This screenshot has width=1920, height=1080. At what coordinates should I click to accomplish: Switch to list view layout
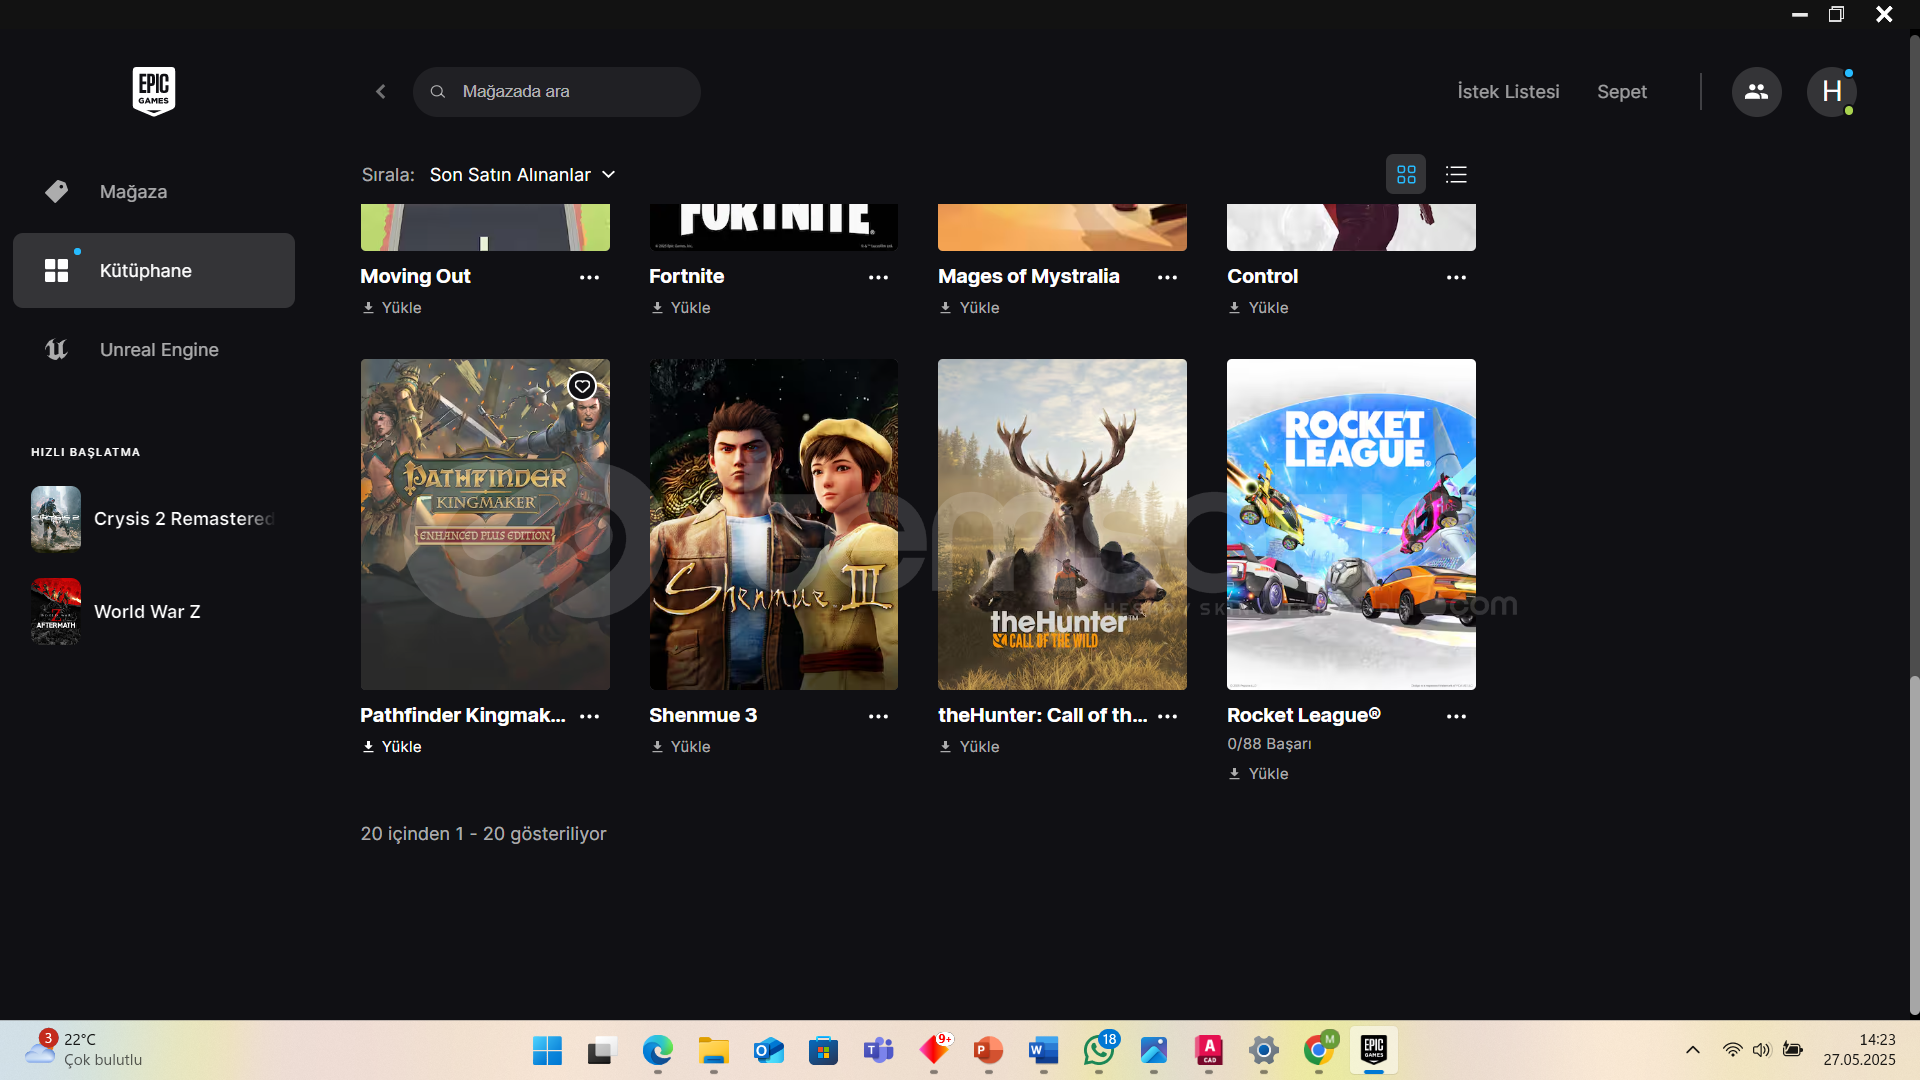pos(1456,175)
